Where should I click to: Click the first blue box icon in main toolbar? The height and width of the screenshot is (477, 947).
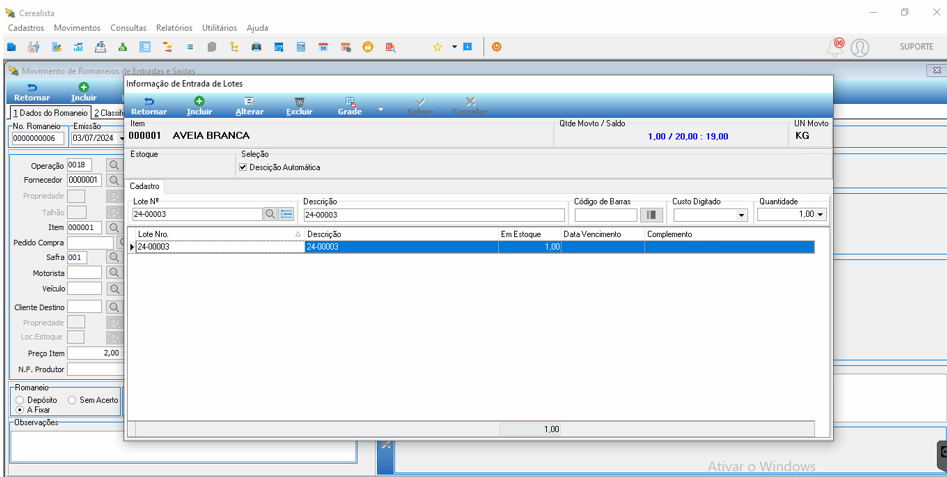pyautogui.click(x=11, y=46)
